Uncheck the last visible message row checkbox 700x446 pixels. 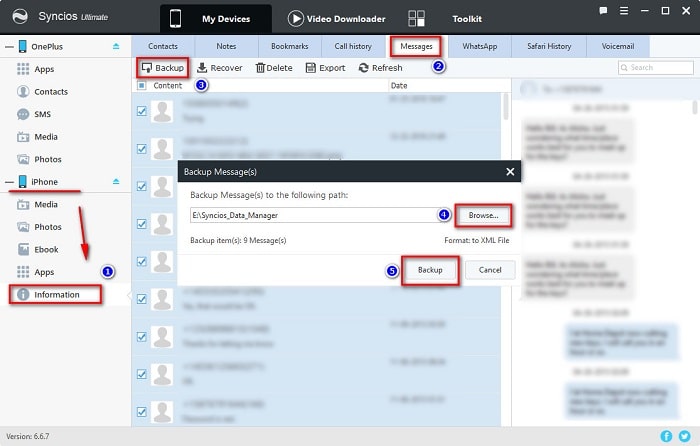[x=142, y=412]
